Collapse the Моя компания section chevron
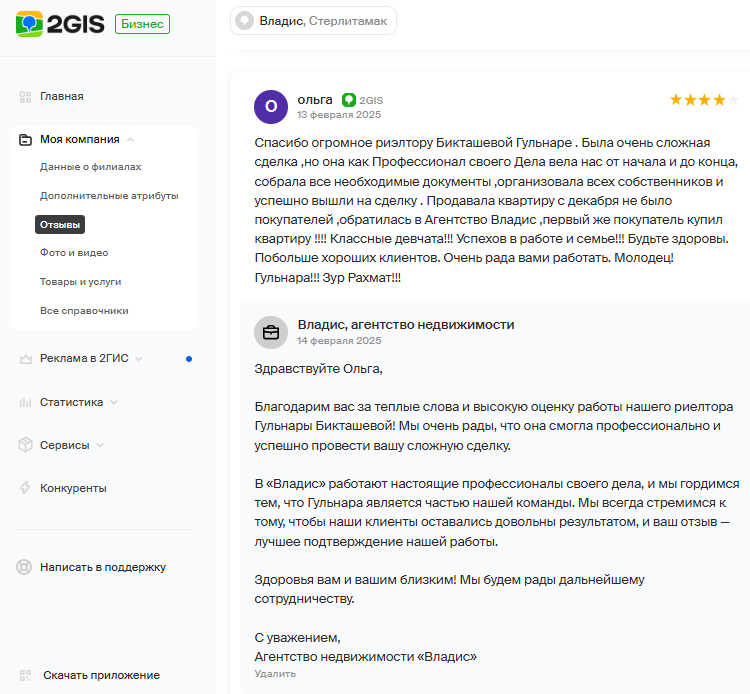This screenshot has height=694, width=750. pos(131,140)
